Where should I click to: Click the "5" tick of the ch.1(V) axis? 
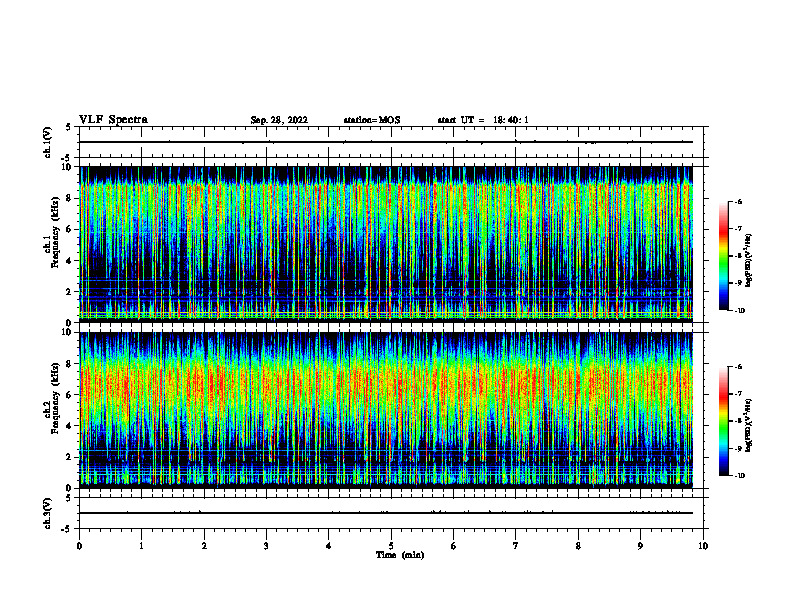coord(70,128)
